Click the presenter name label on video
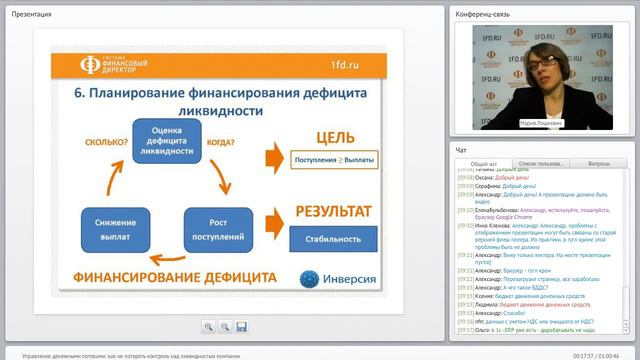Image resolution: width=640 pixels, height=360 pixels. click(x=541, y=123)
